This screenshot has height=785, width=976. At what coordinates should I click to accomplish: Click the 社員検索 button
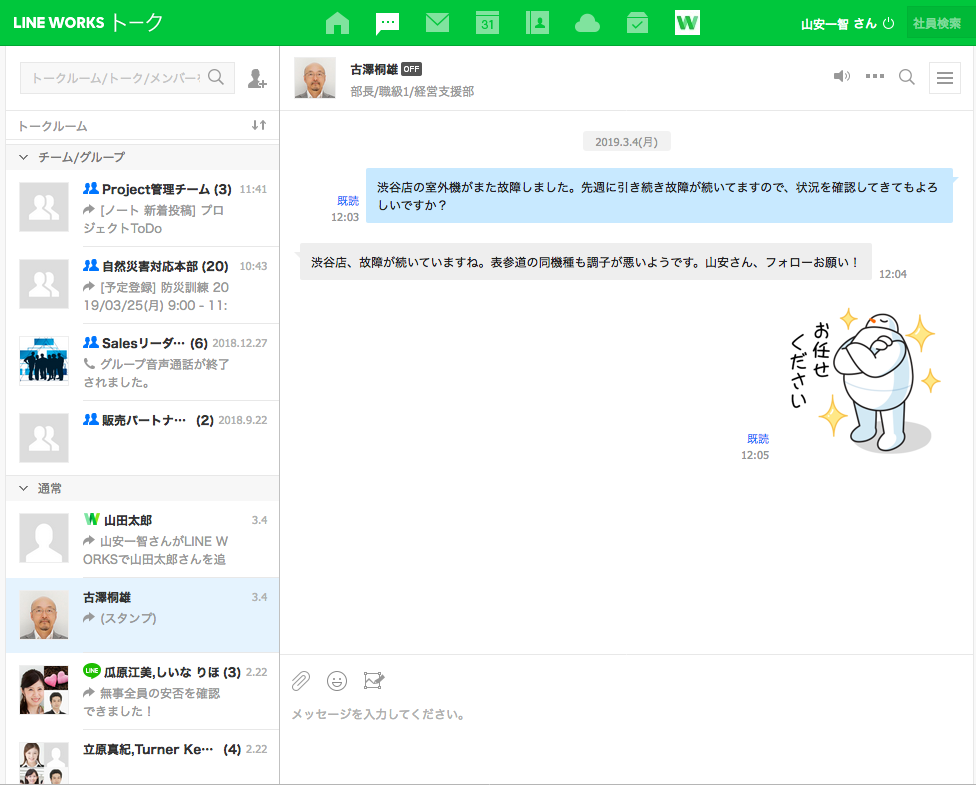coord(937,23)
